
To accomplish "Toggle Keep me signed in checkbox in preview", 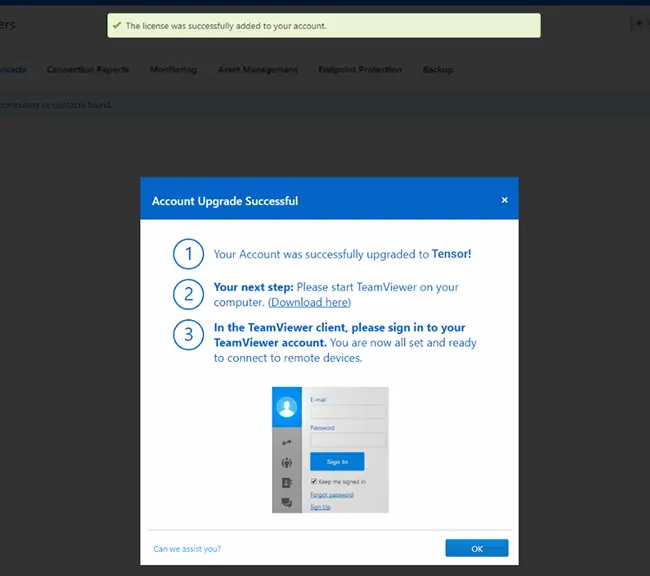I will [x=314, y=481].
